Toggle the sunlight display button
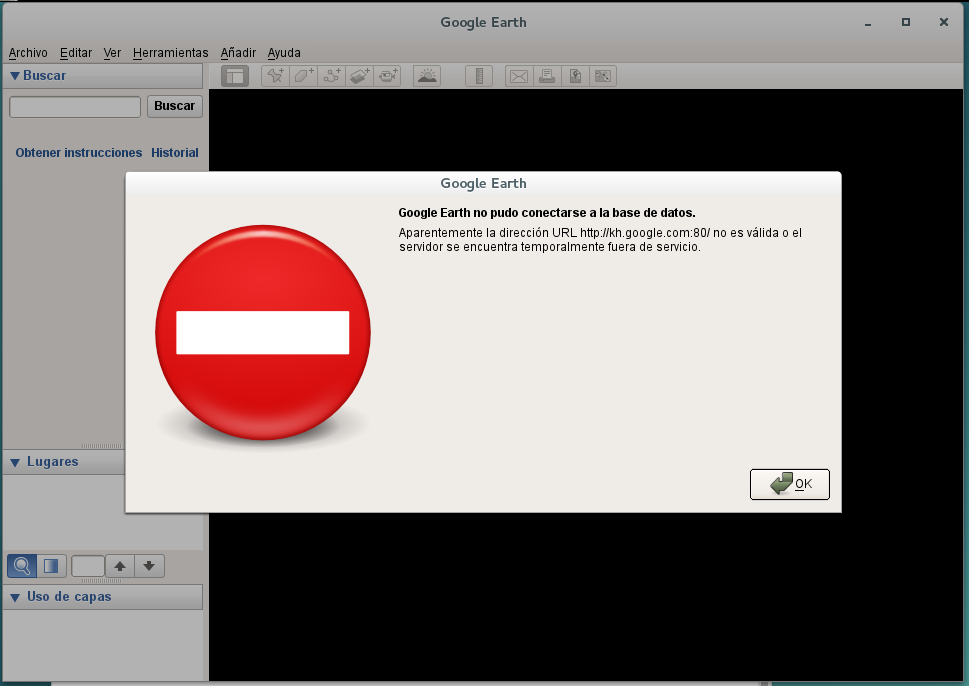Viewport: 969px width, 686px height. point(427,76)
